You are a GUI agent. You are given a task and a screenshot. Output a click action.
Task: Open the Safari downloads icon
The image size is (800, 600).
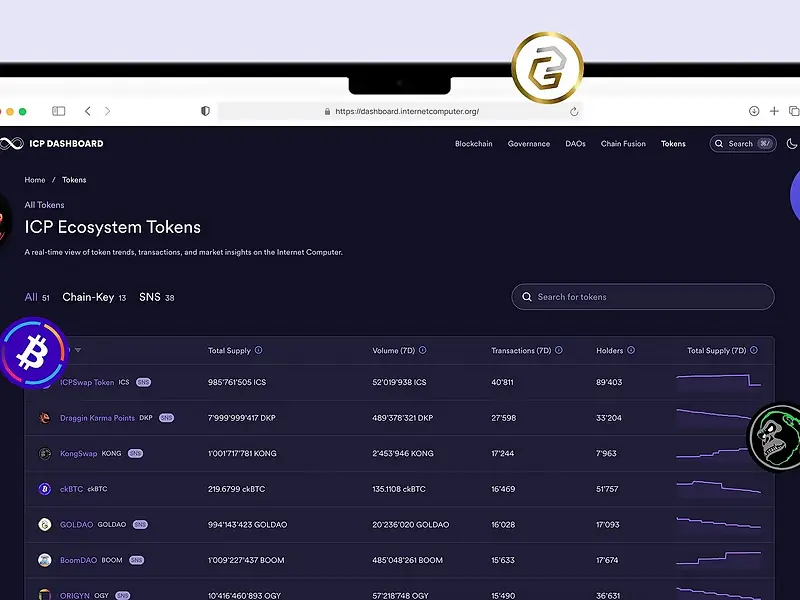pyautogui.click(x=754, y=111)
